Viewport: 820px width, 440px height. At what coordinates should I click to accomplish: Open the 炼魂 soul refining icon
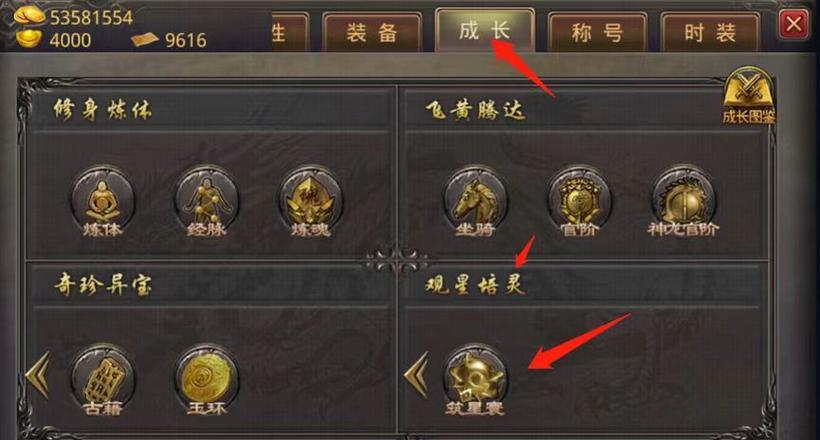click(x=311, y=201)
